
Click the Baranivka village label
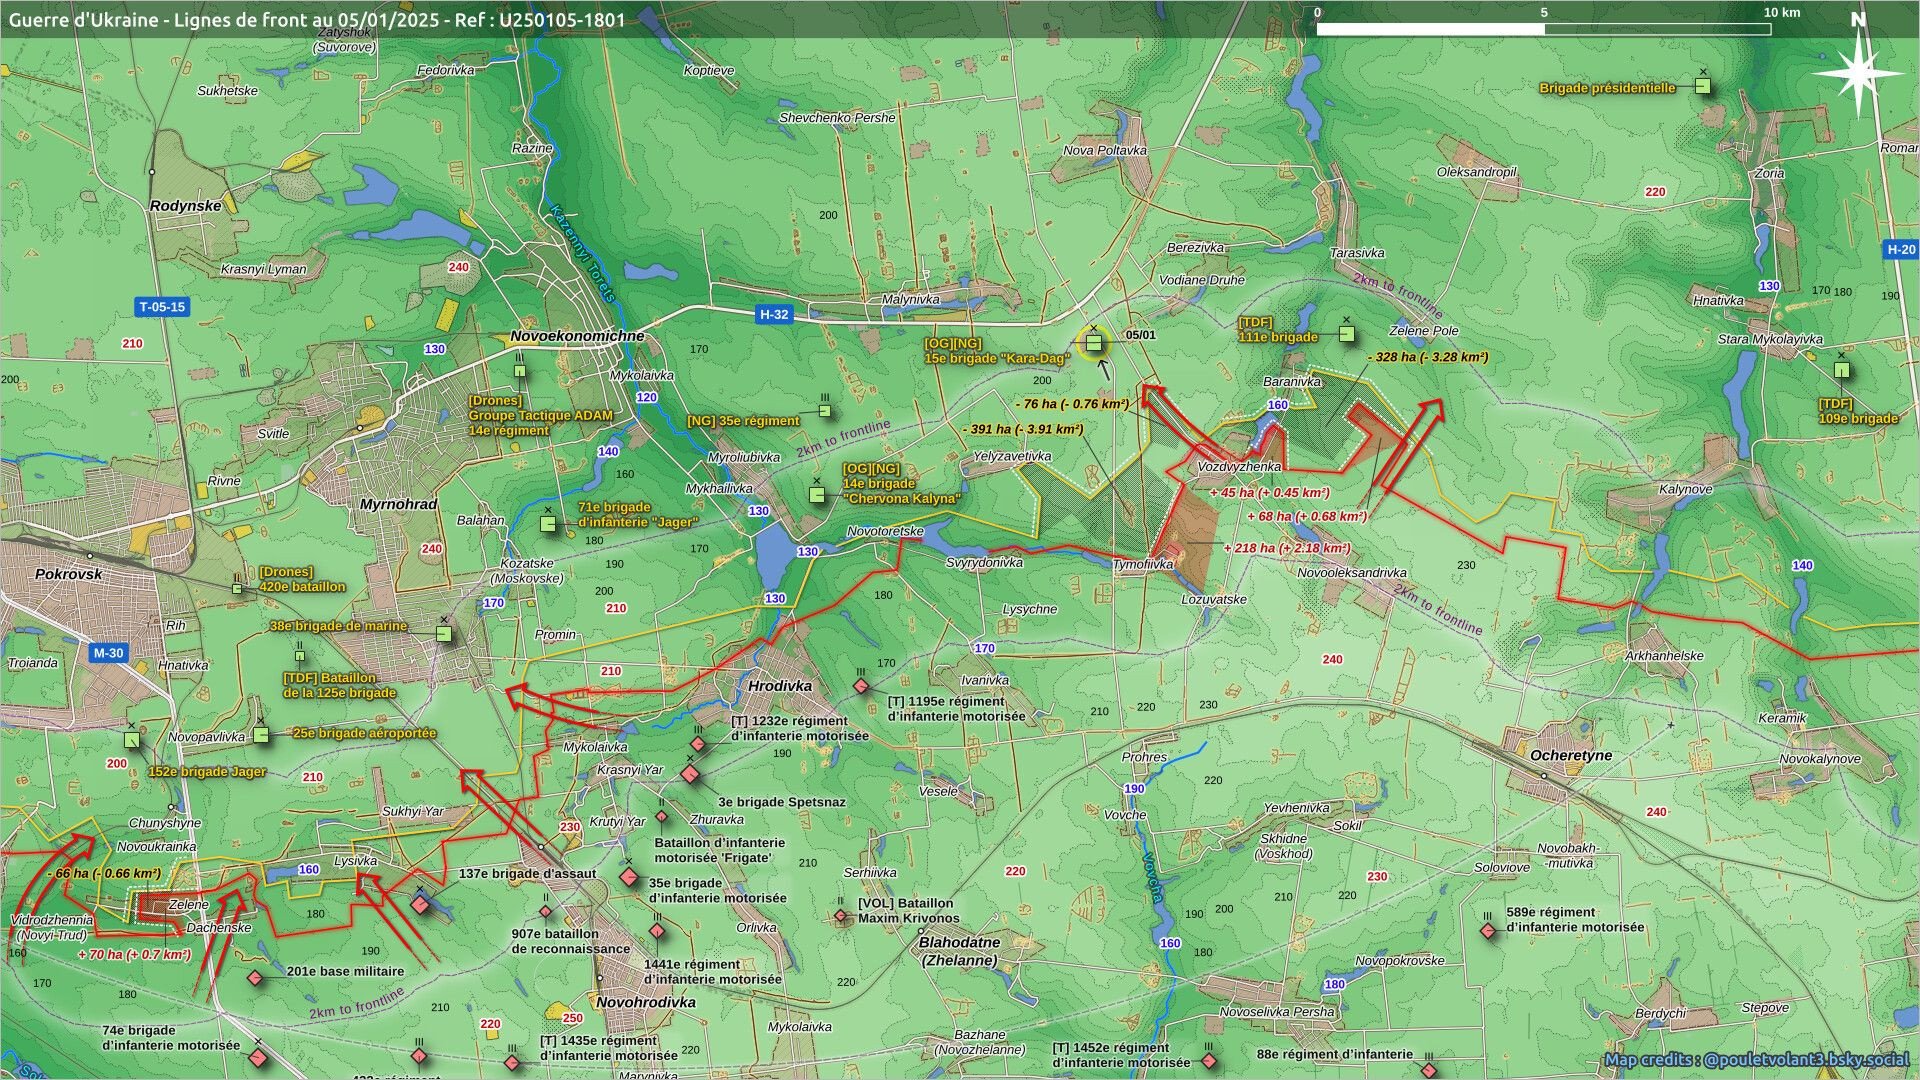pos(1292,381)
